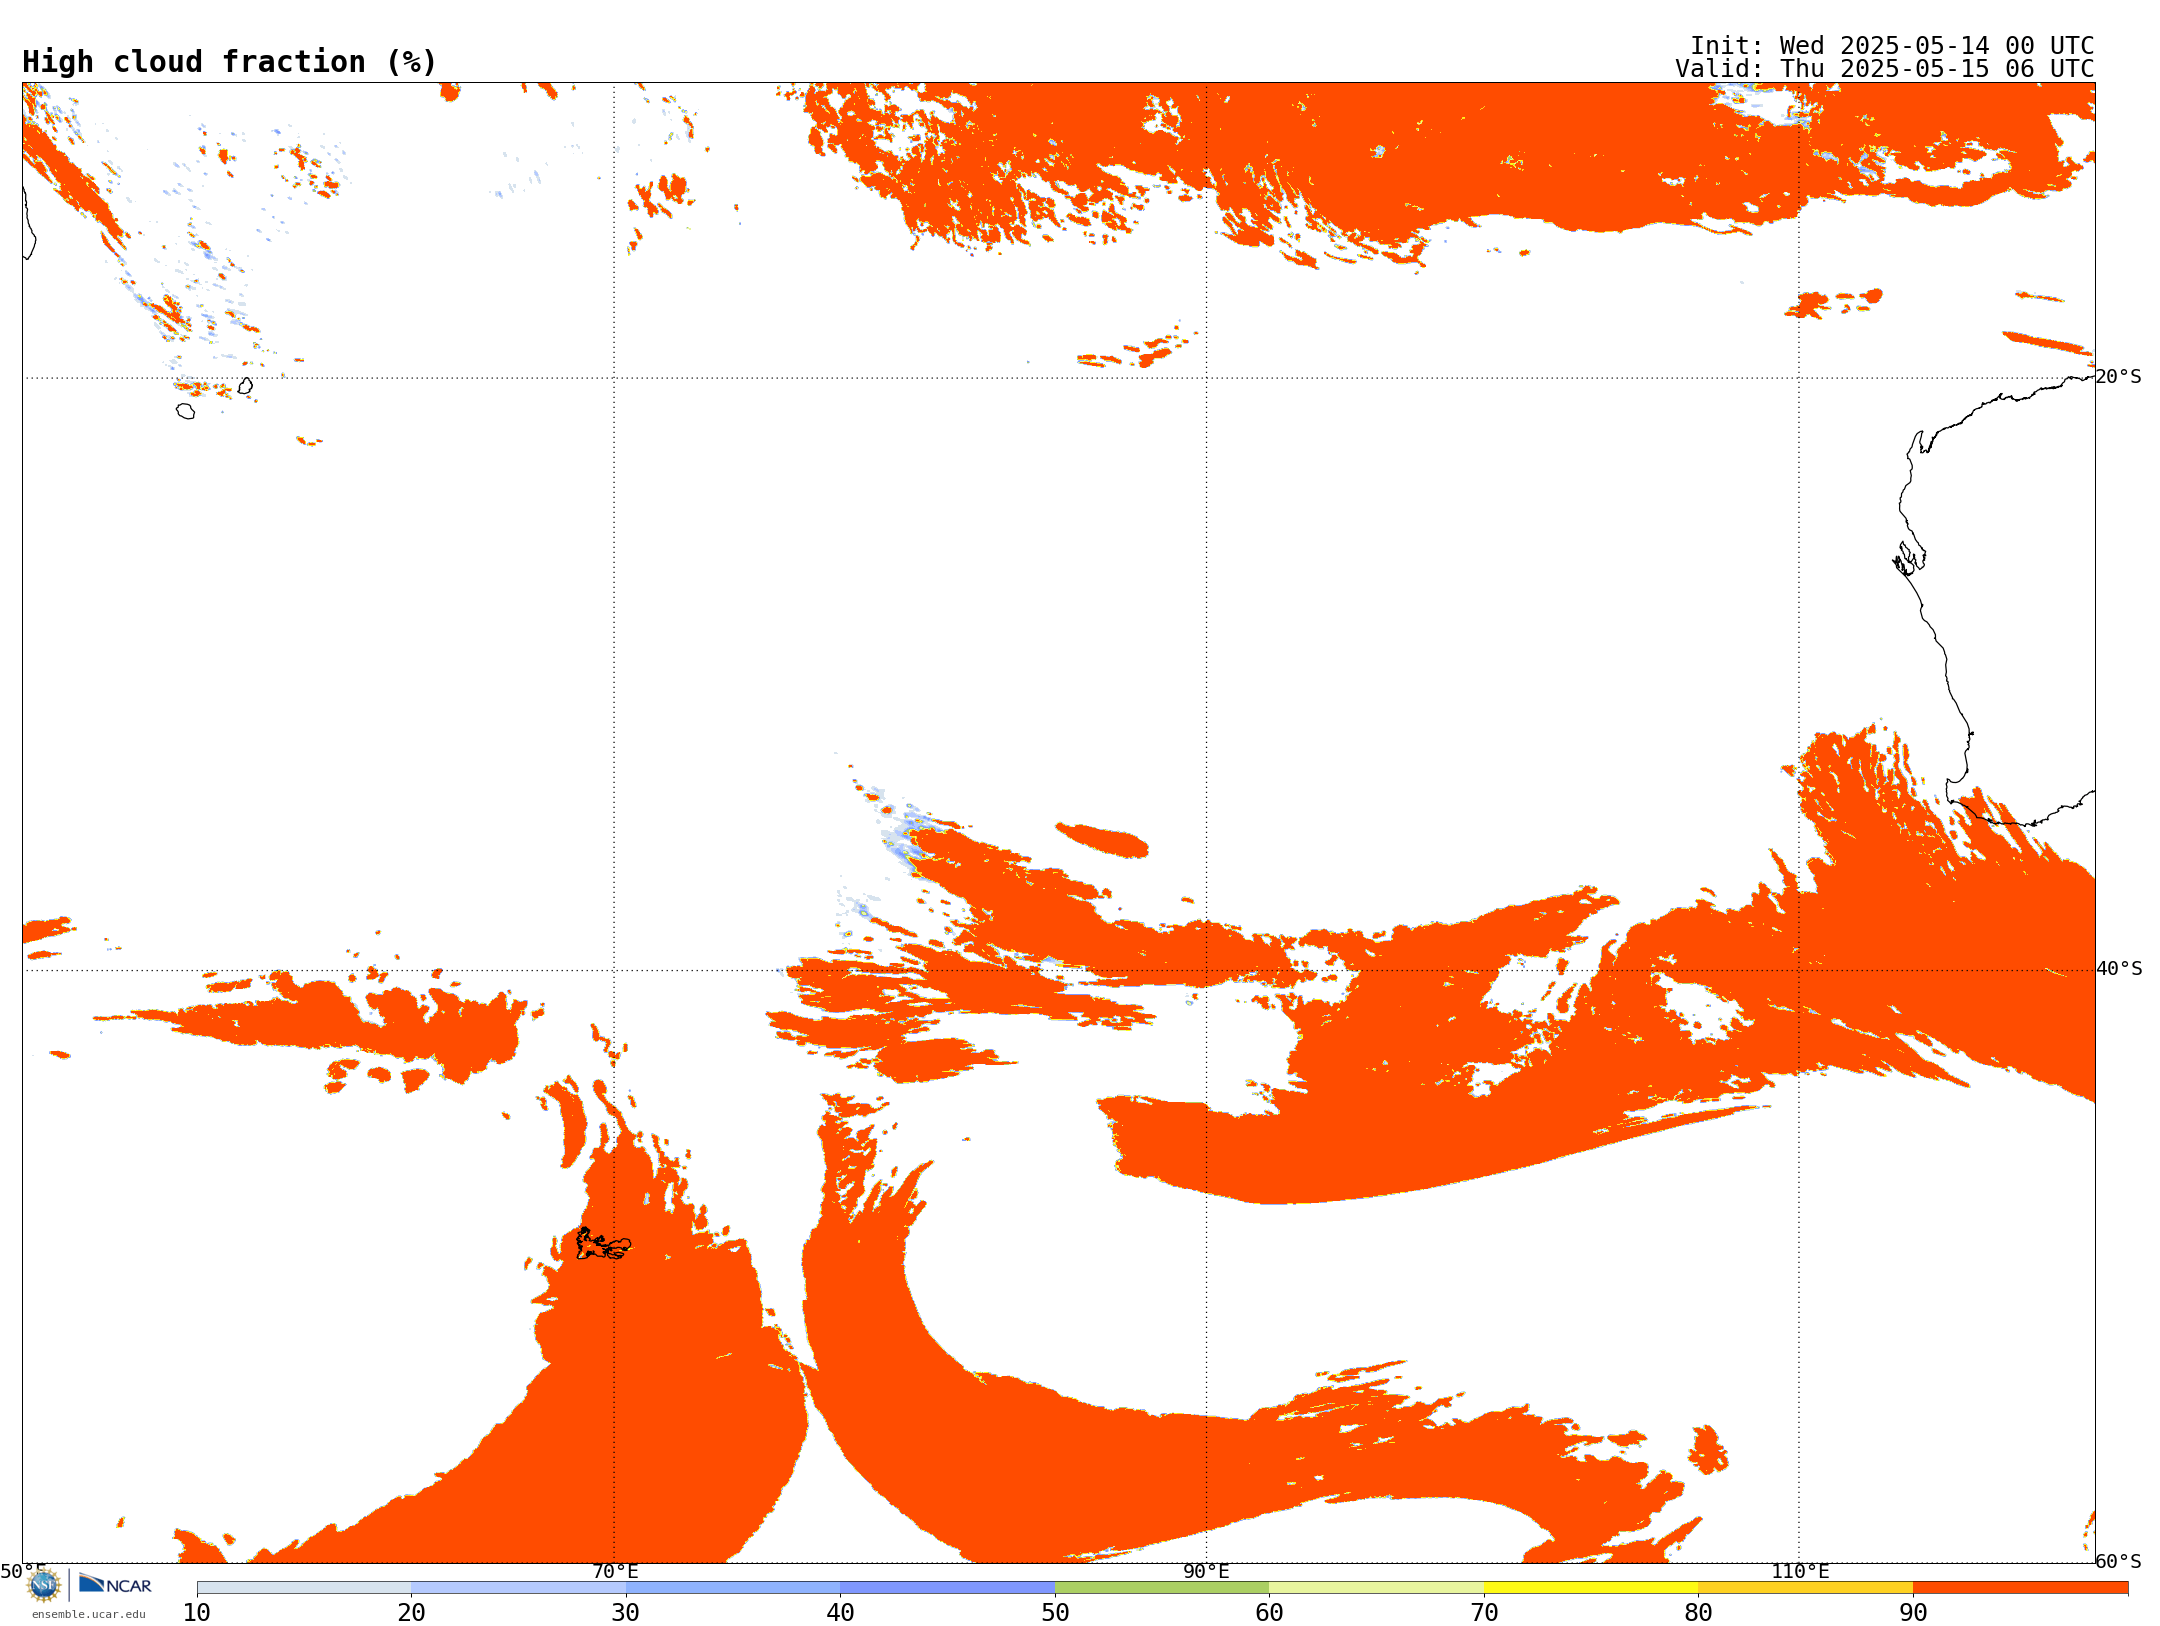2160x1626 pixels.
Task: Click the above-90 orange-red colorbar segment
Action: tap(2020, 1588)
